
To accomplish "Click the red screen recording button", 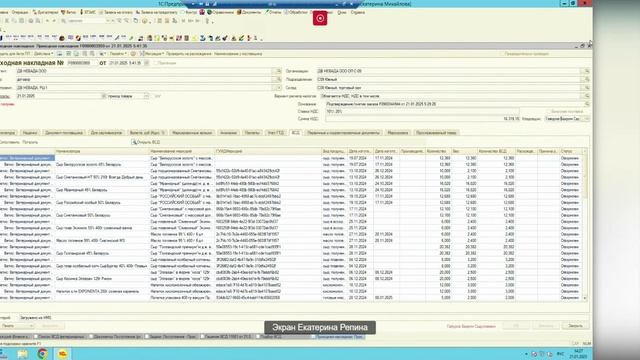I will (320, 18).
